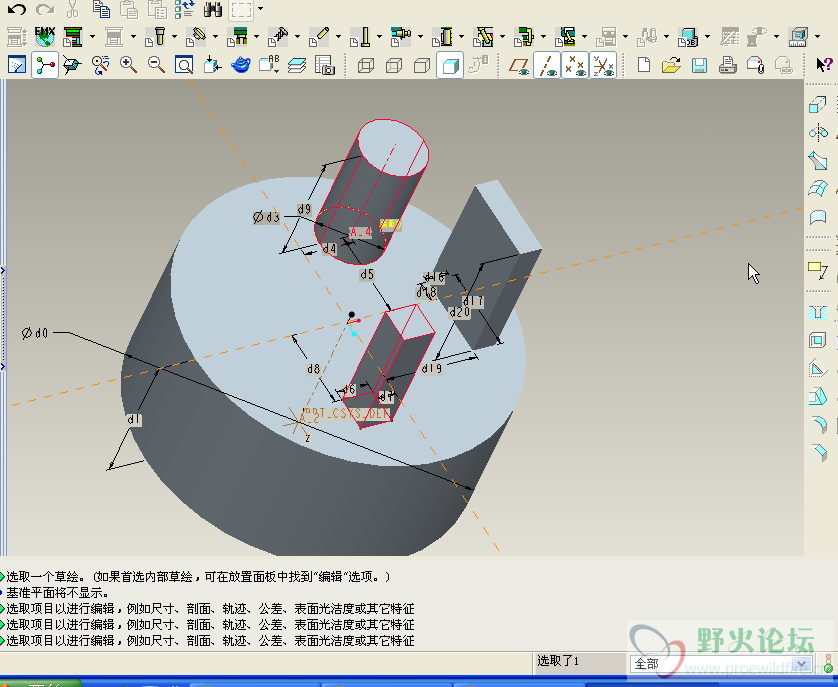This screenshot has width=838, height=687.
Task: Click the Refit to screen icon
Action: [x=184, y=65]
